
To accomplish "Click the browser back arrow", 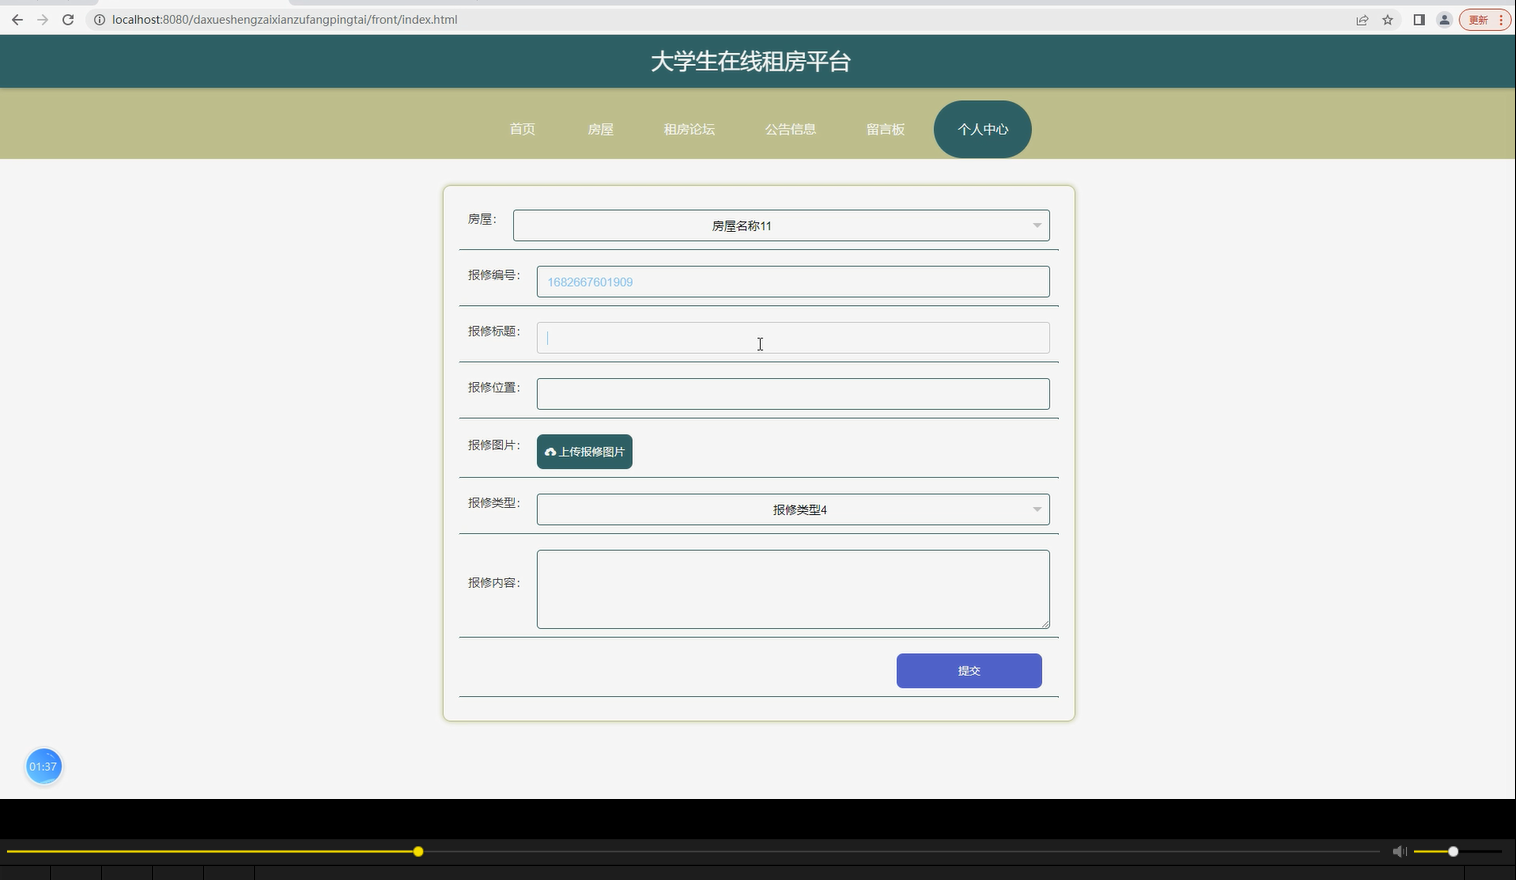I will (16, 19).
